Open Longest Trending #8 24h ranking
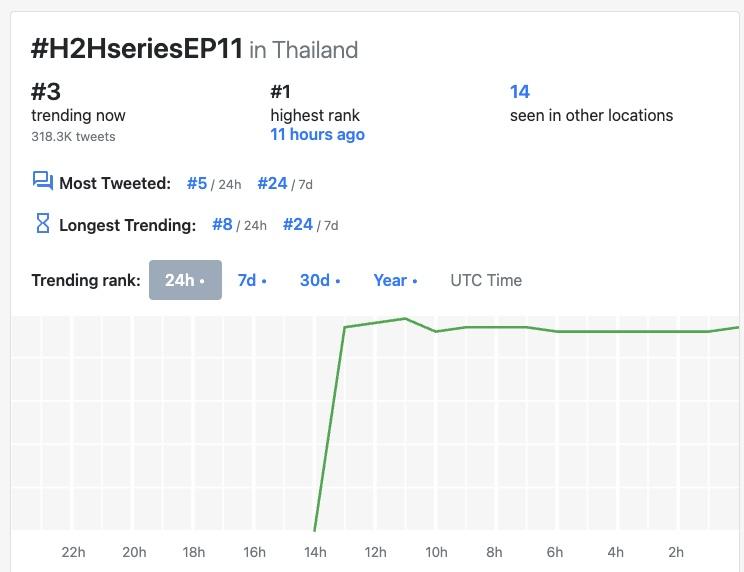Viewport: 744px width, 572px height. [x=222, y=225]
